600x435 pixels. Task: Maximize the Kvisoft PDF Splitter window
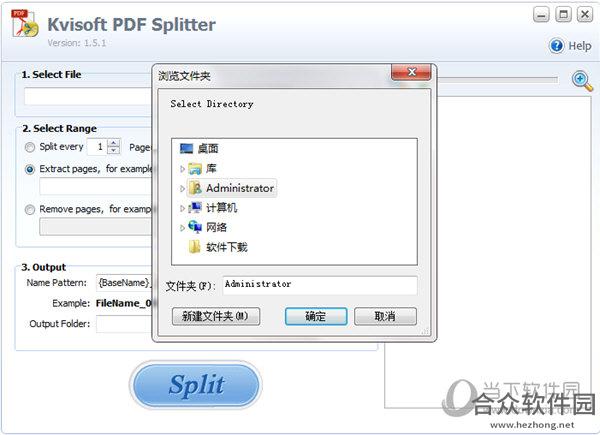(x=563, y=15)
